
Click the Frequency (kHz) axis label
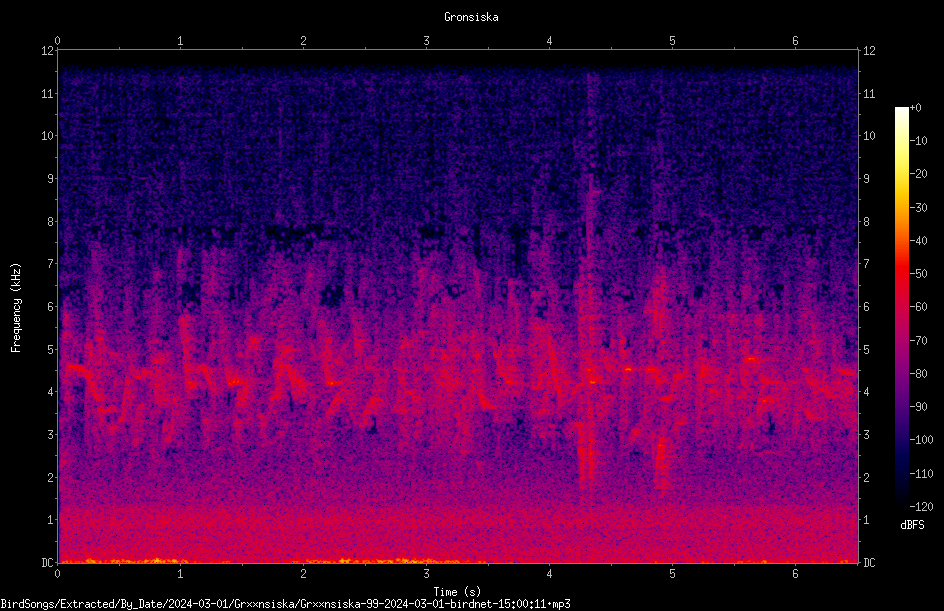[16, 308]
